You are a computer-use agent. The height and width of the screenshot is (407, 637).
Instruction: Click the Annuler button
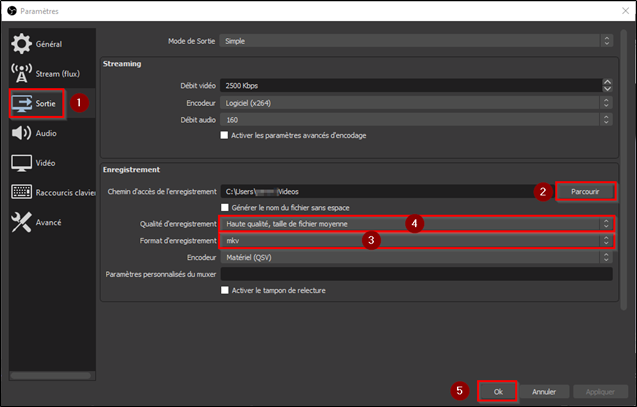(x=543, y=391)
